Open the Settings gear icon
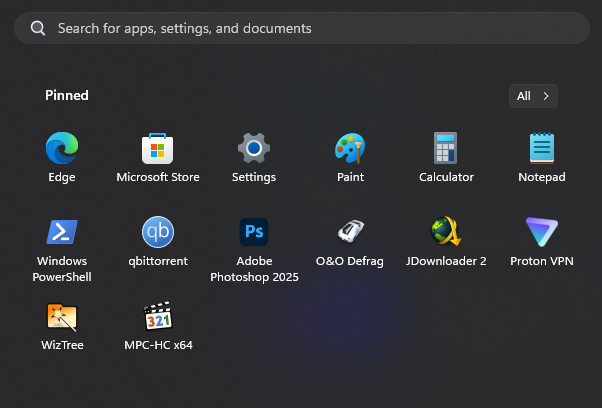Screen dimensions: 602x408 pyautogui.click(x=254, y=148)
